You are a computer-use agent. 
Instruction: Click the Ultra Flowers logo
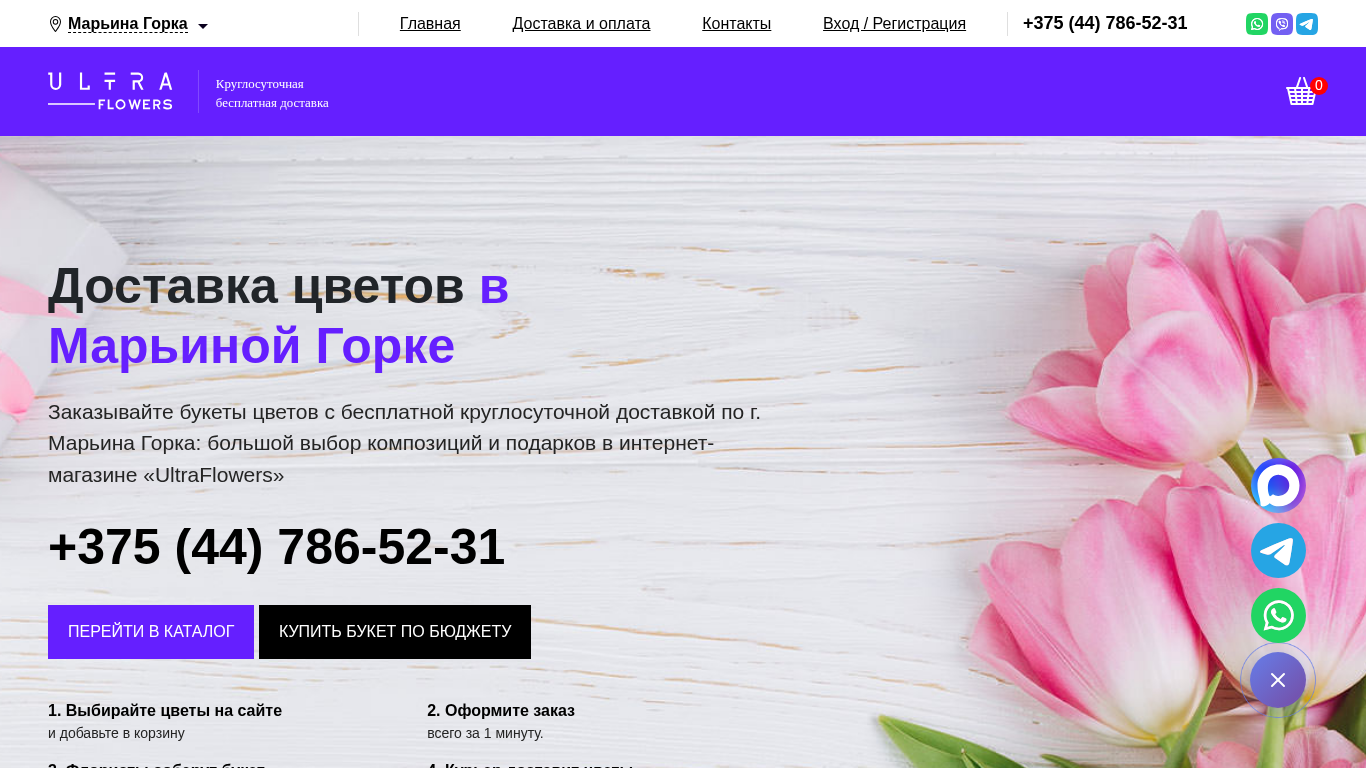(110, 91)
